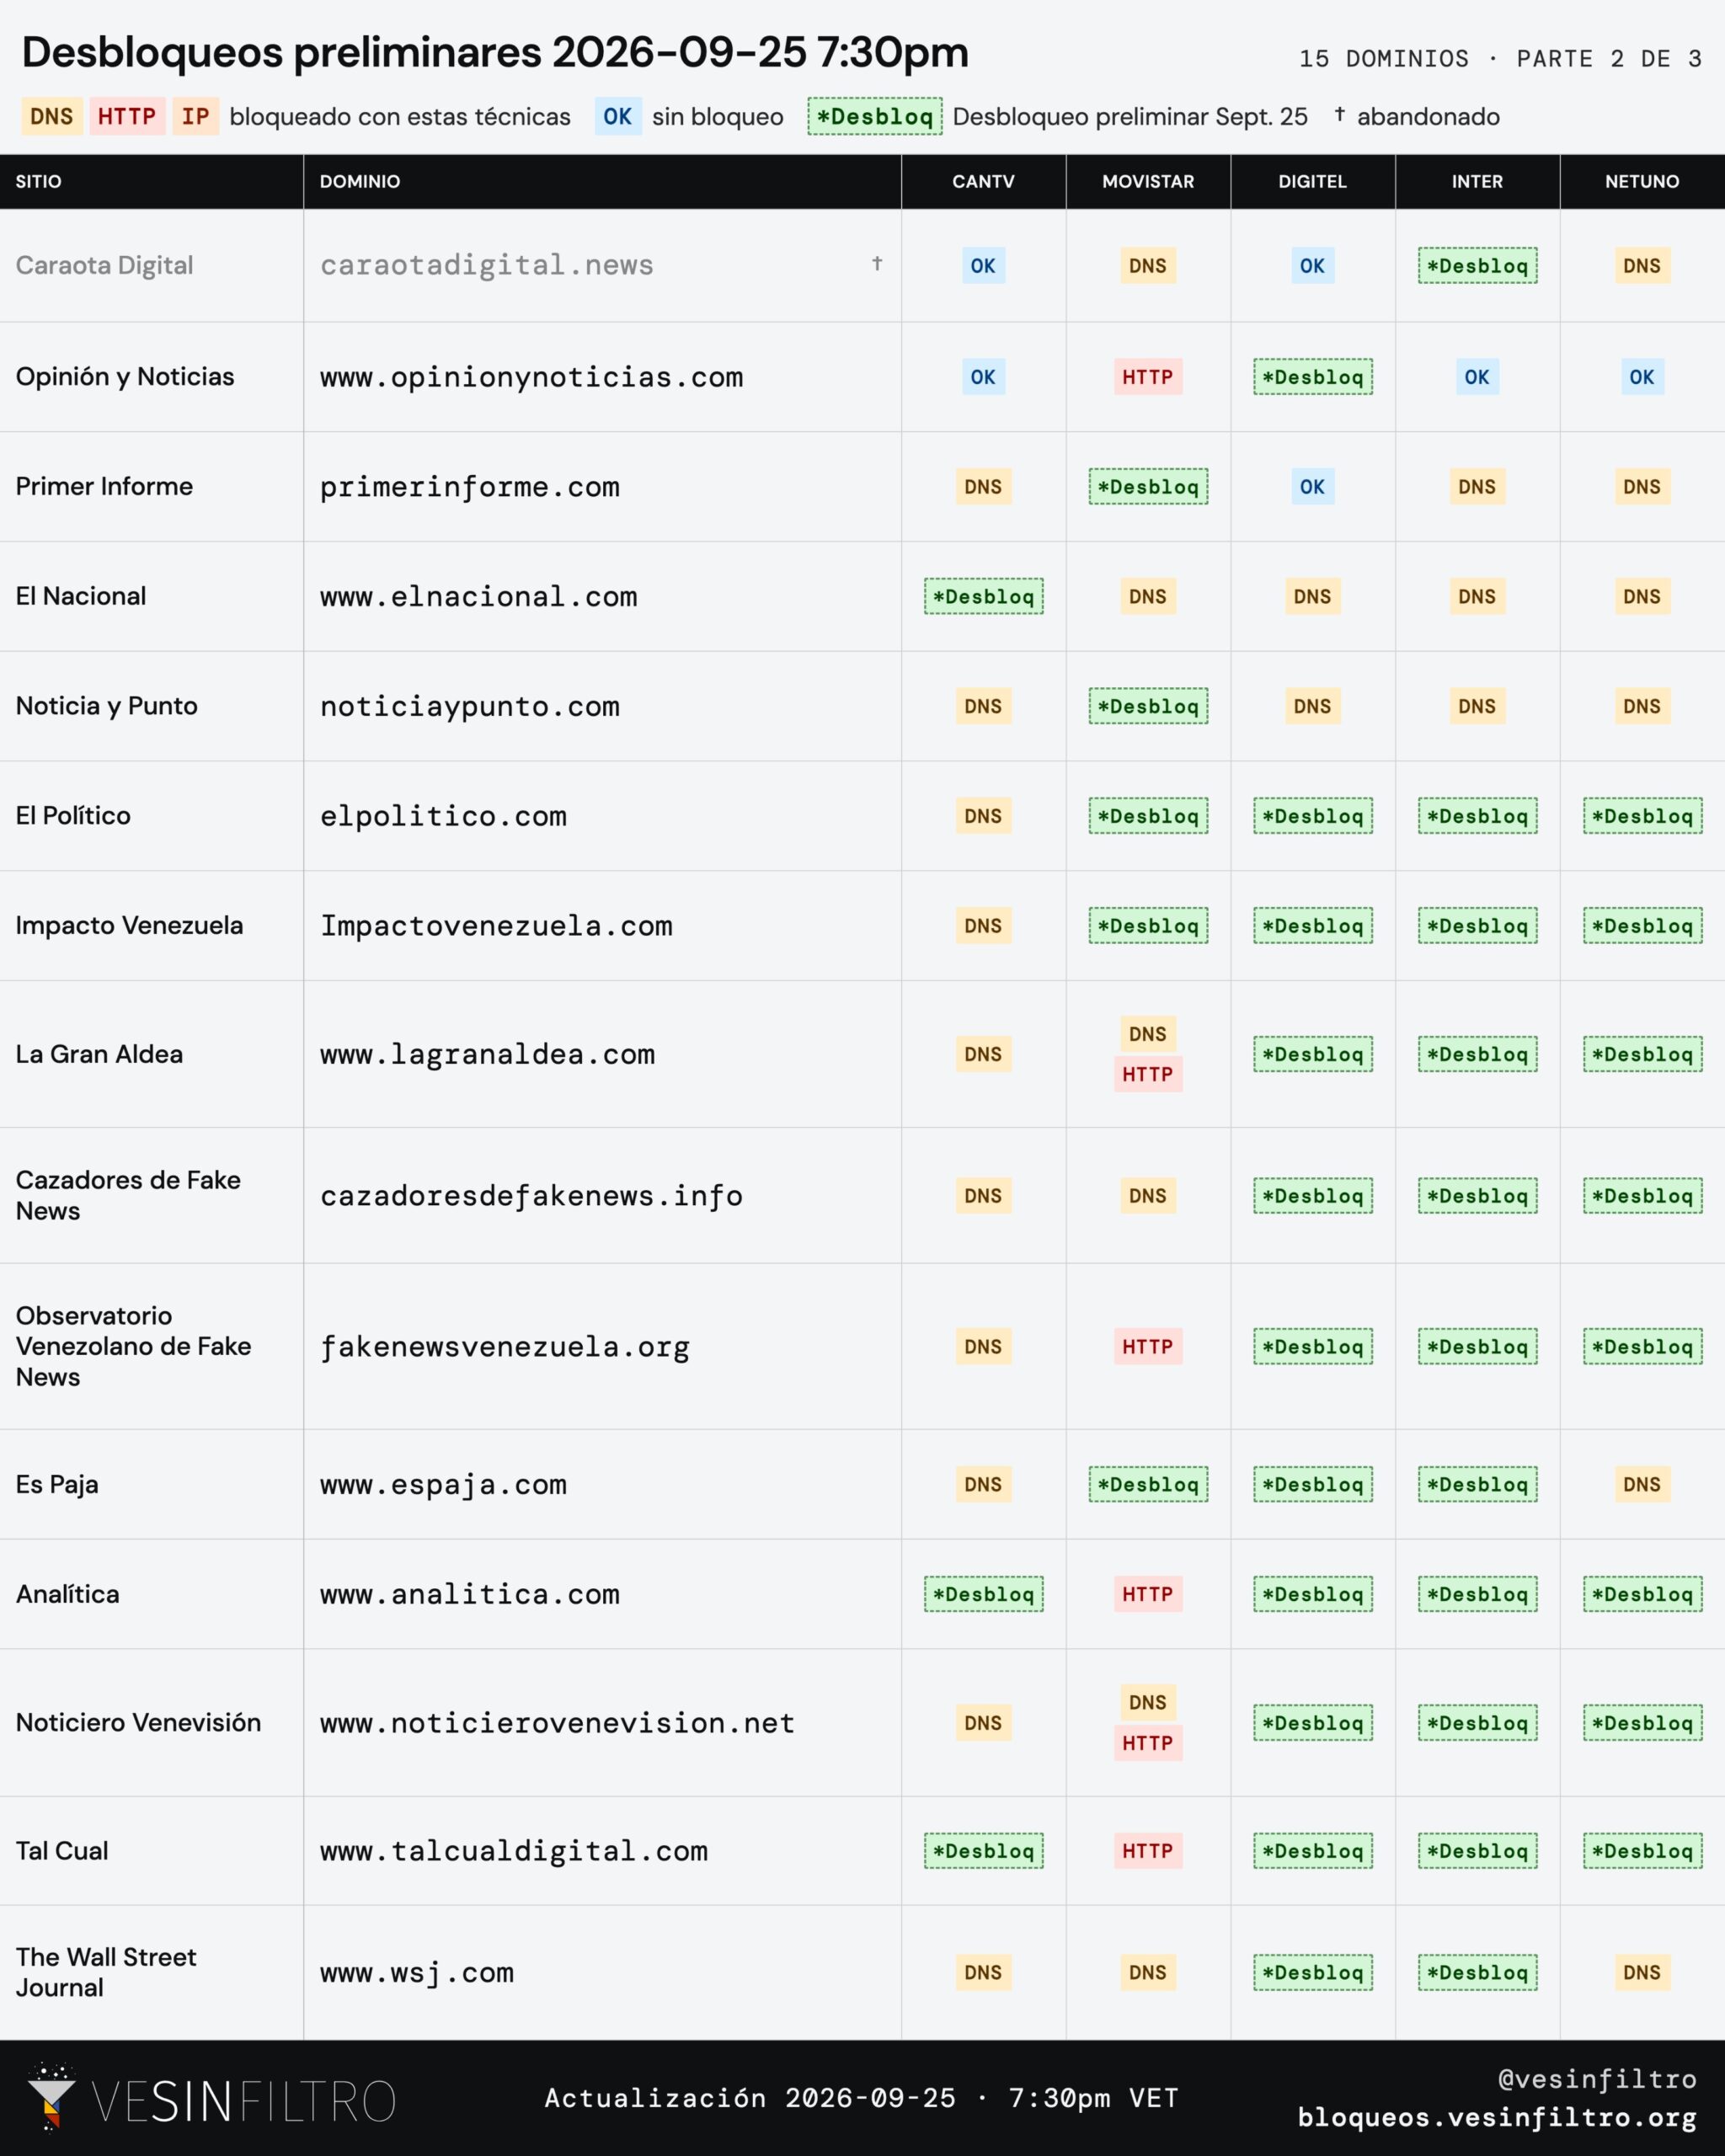Select the DOMINIO column header
This screenshot has width=1725, height=2156.
(360, 181)
